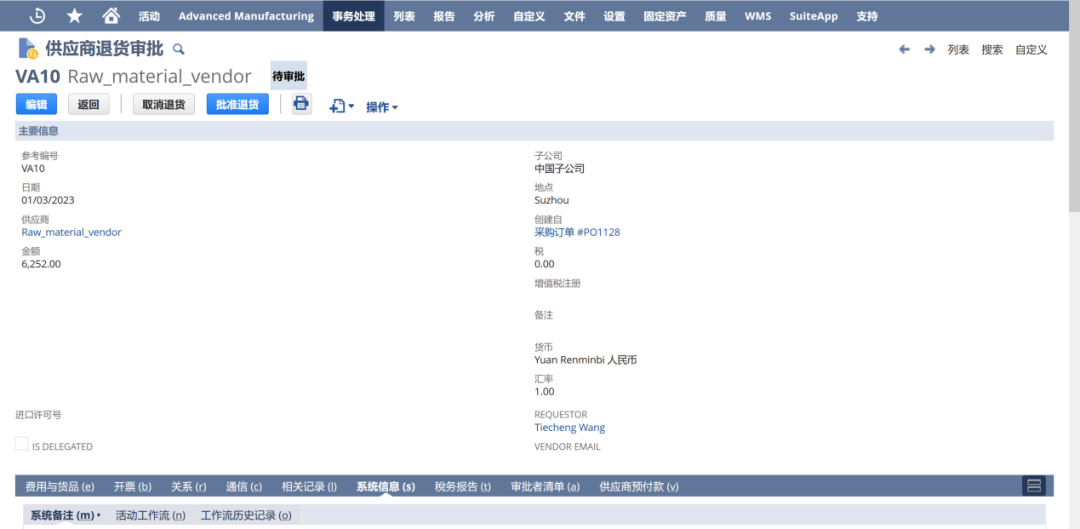
Task: Select the 系统信息 (s) tab
Action: 386,486
